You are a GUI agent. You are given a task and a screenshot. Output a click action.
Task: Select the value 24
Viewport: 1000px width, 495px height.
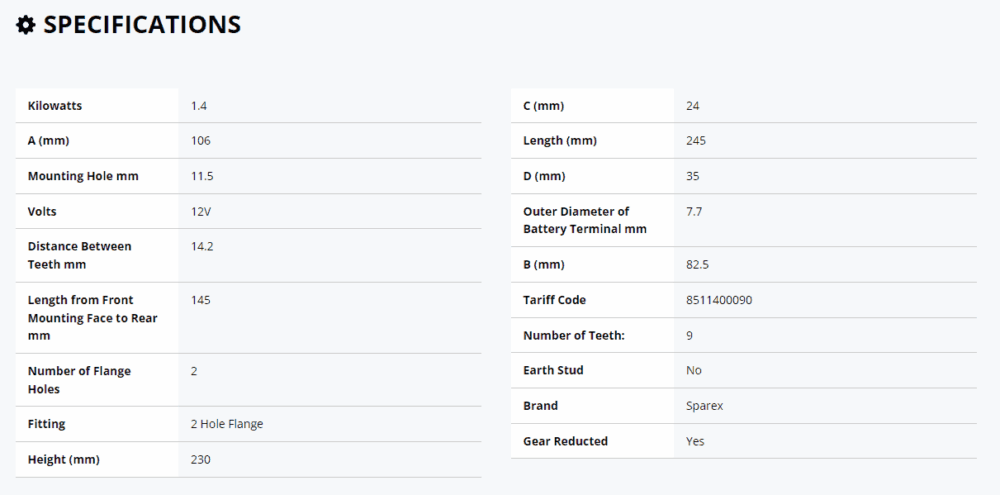click(693, 106)
